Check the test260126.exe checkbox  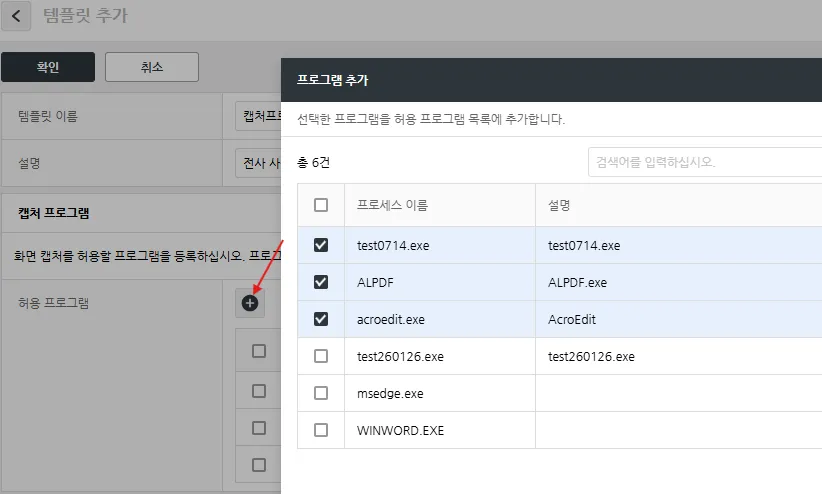coord(321,356)
